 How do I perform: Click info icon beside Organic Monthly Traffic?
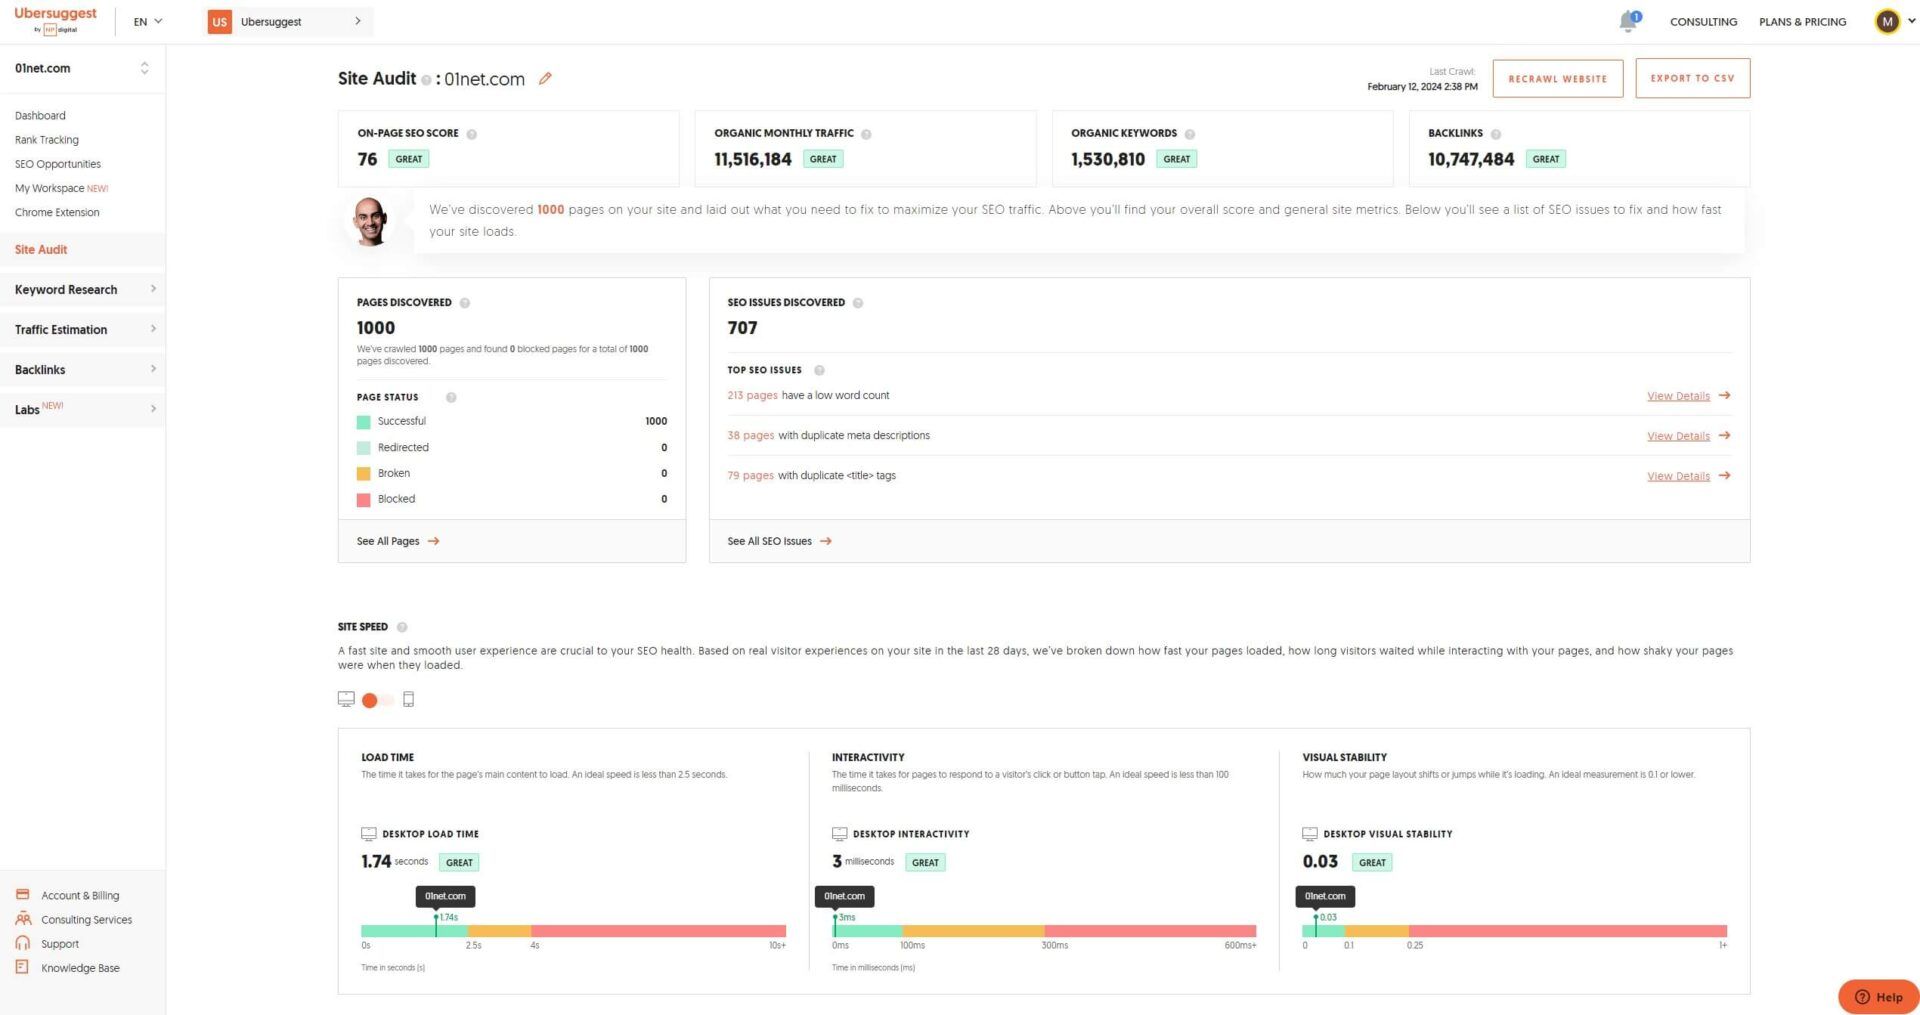click(x=866, y=134)
